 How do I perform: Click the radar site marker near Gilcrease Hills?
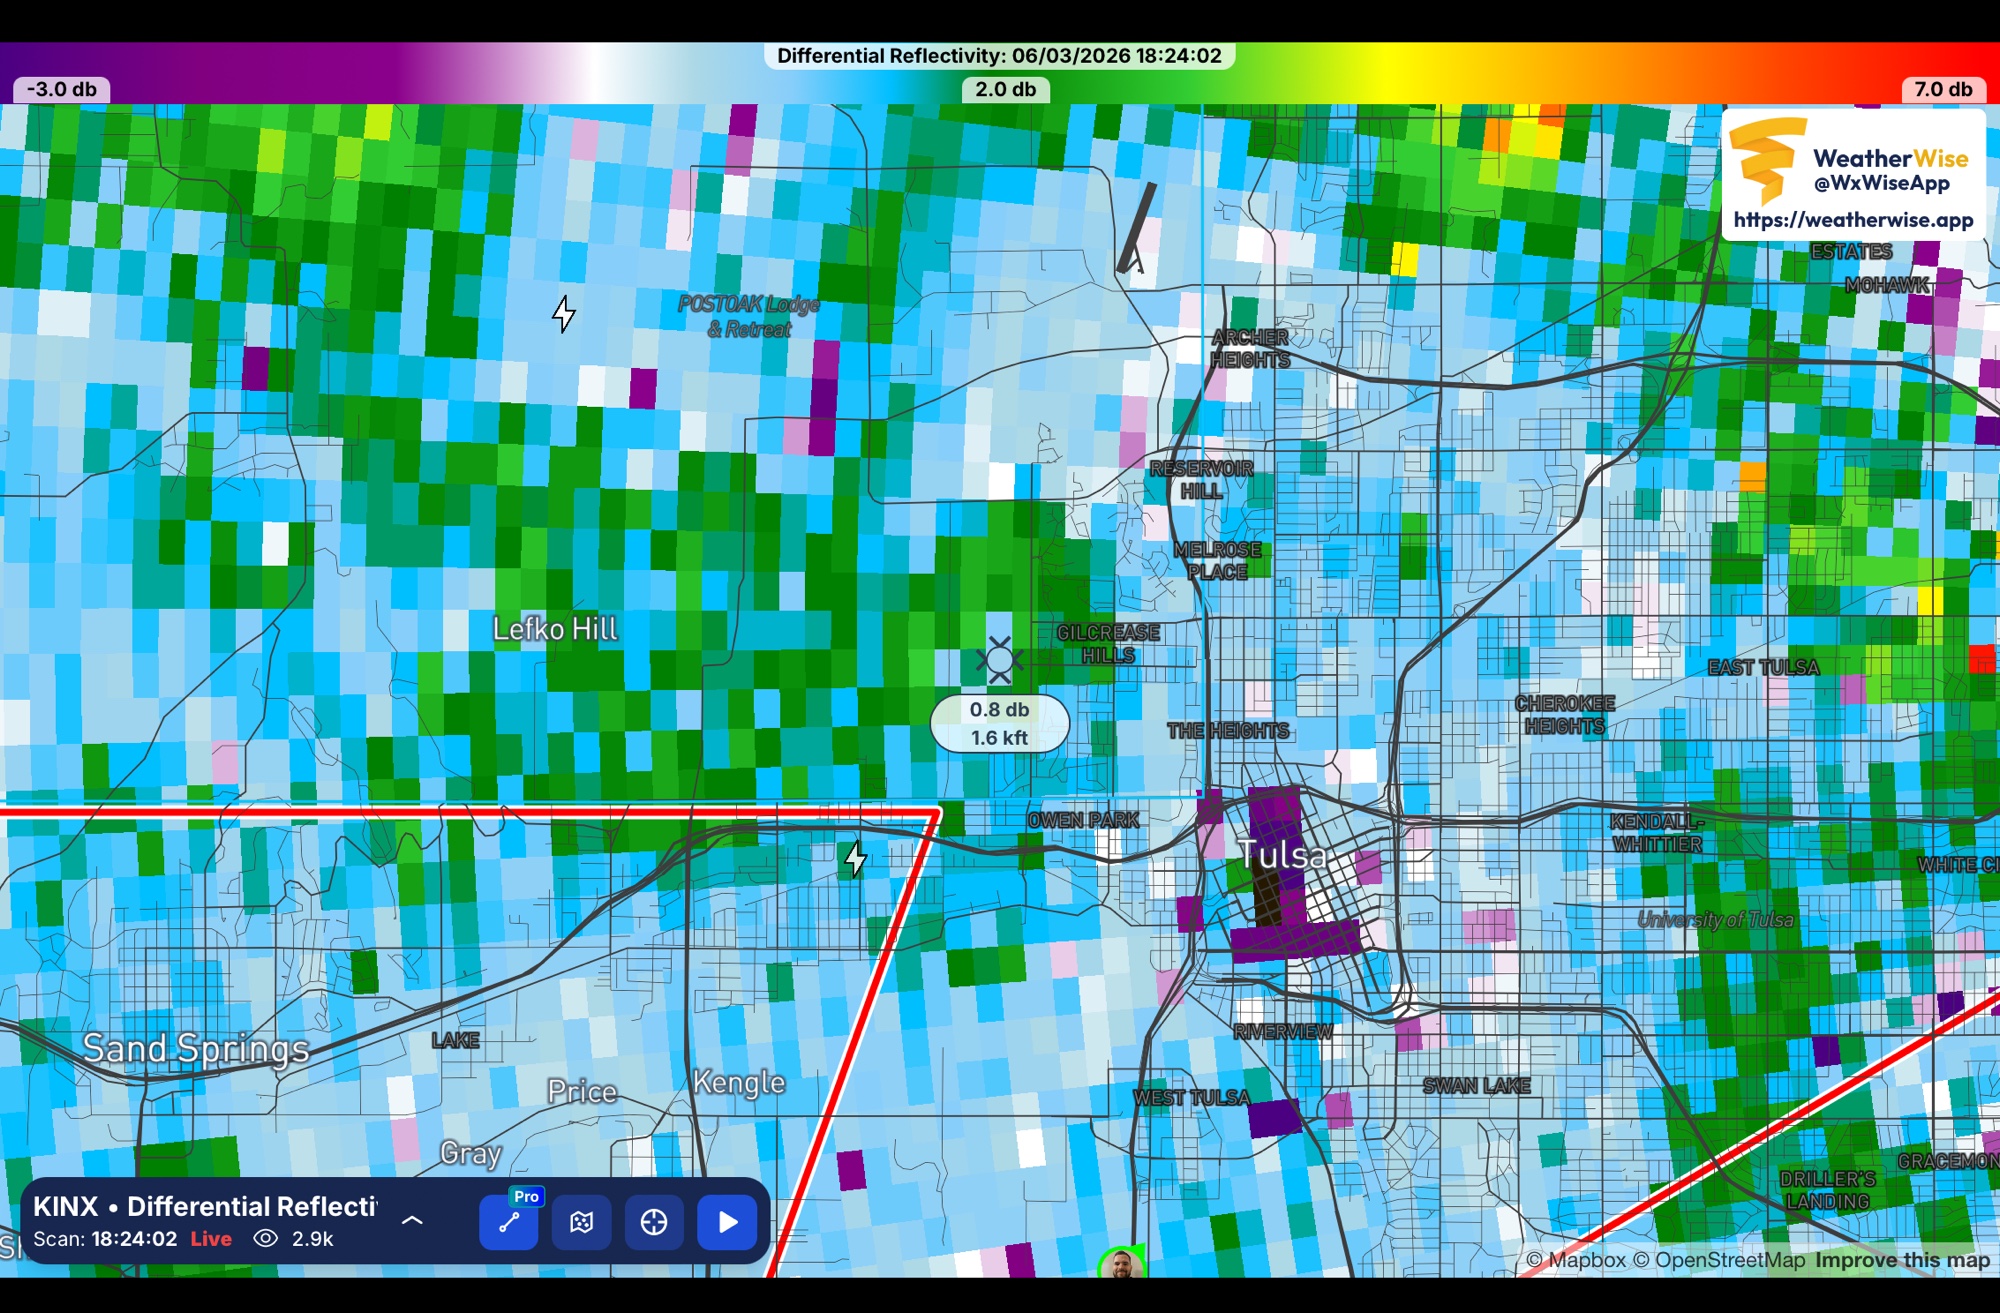coord(999,659)
